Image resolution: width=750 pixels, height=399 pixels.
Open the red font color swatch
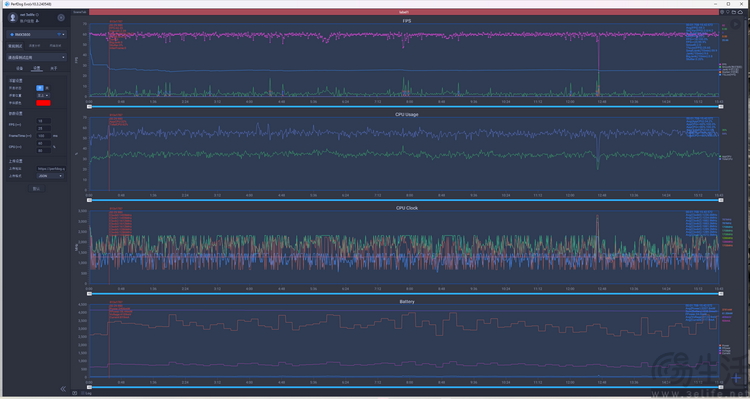point(44,103)
